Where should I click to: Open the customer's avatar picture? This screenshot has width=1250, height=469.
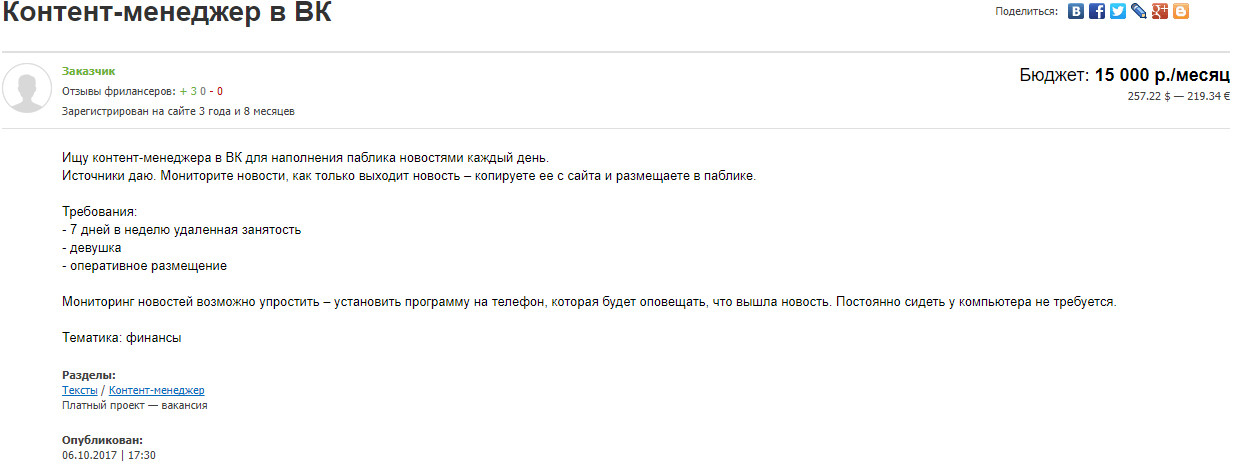(x=27, y=88)
